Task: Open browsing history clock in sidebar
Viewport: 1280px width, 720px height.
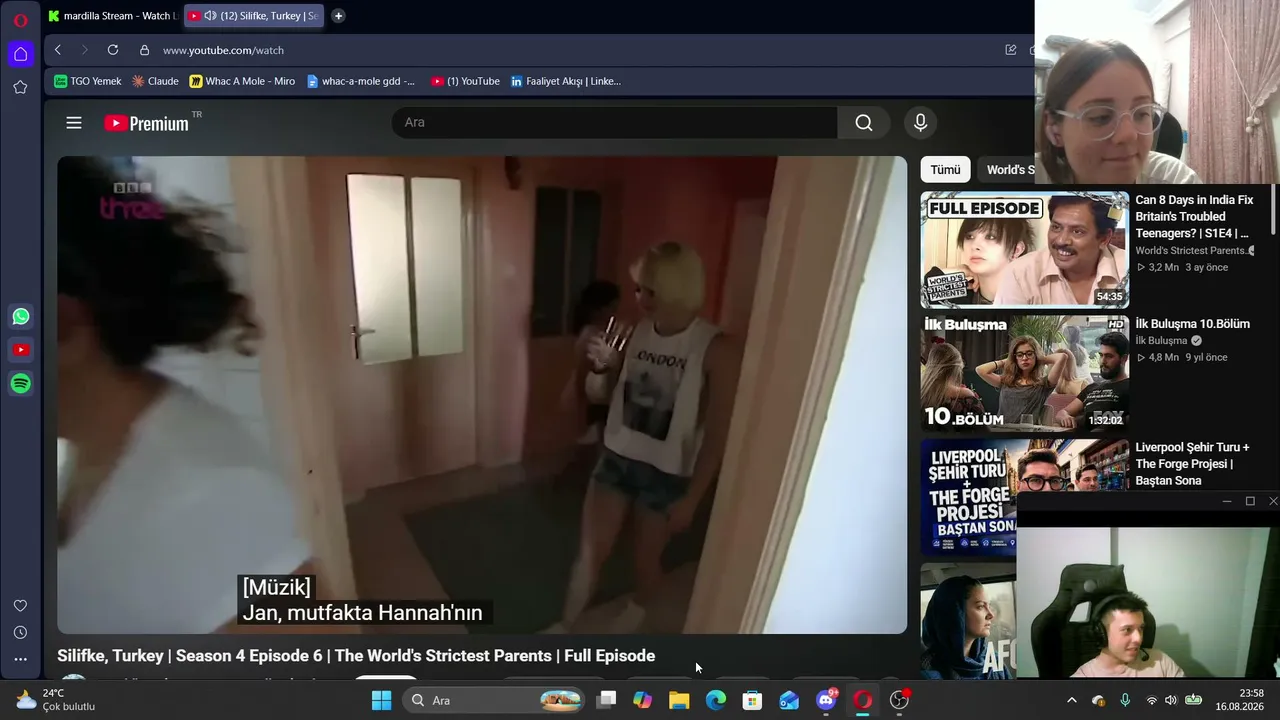Action: coord(20,633)
